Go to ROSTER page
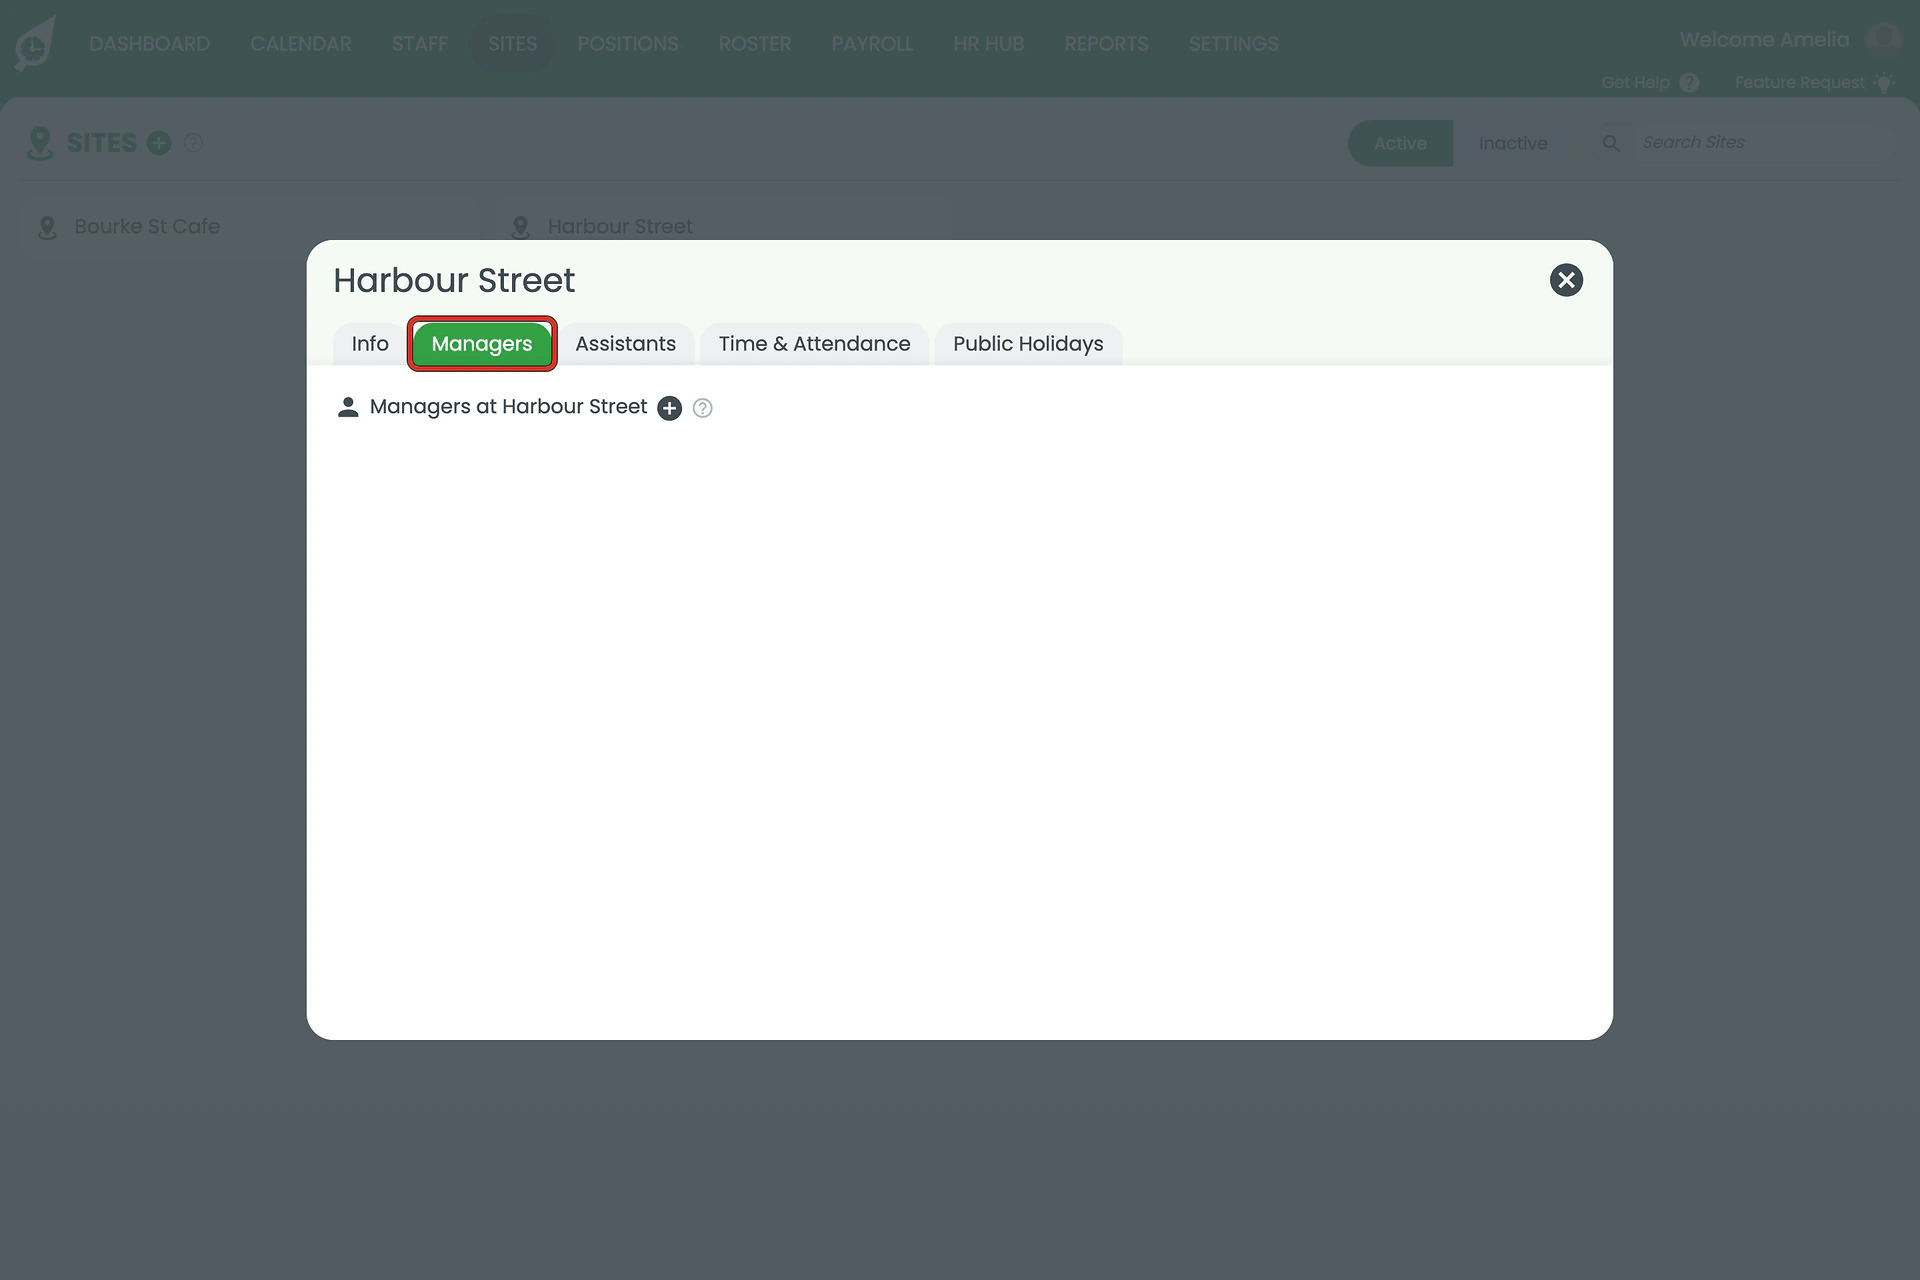 [x=755, y=44]
